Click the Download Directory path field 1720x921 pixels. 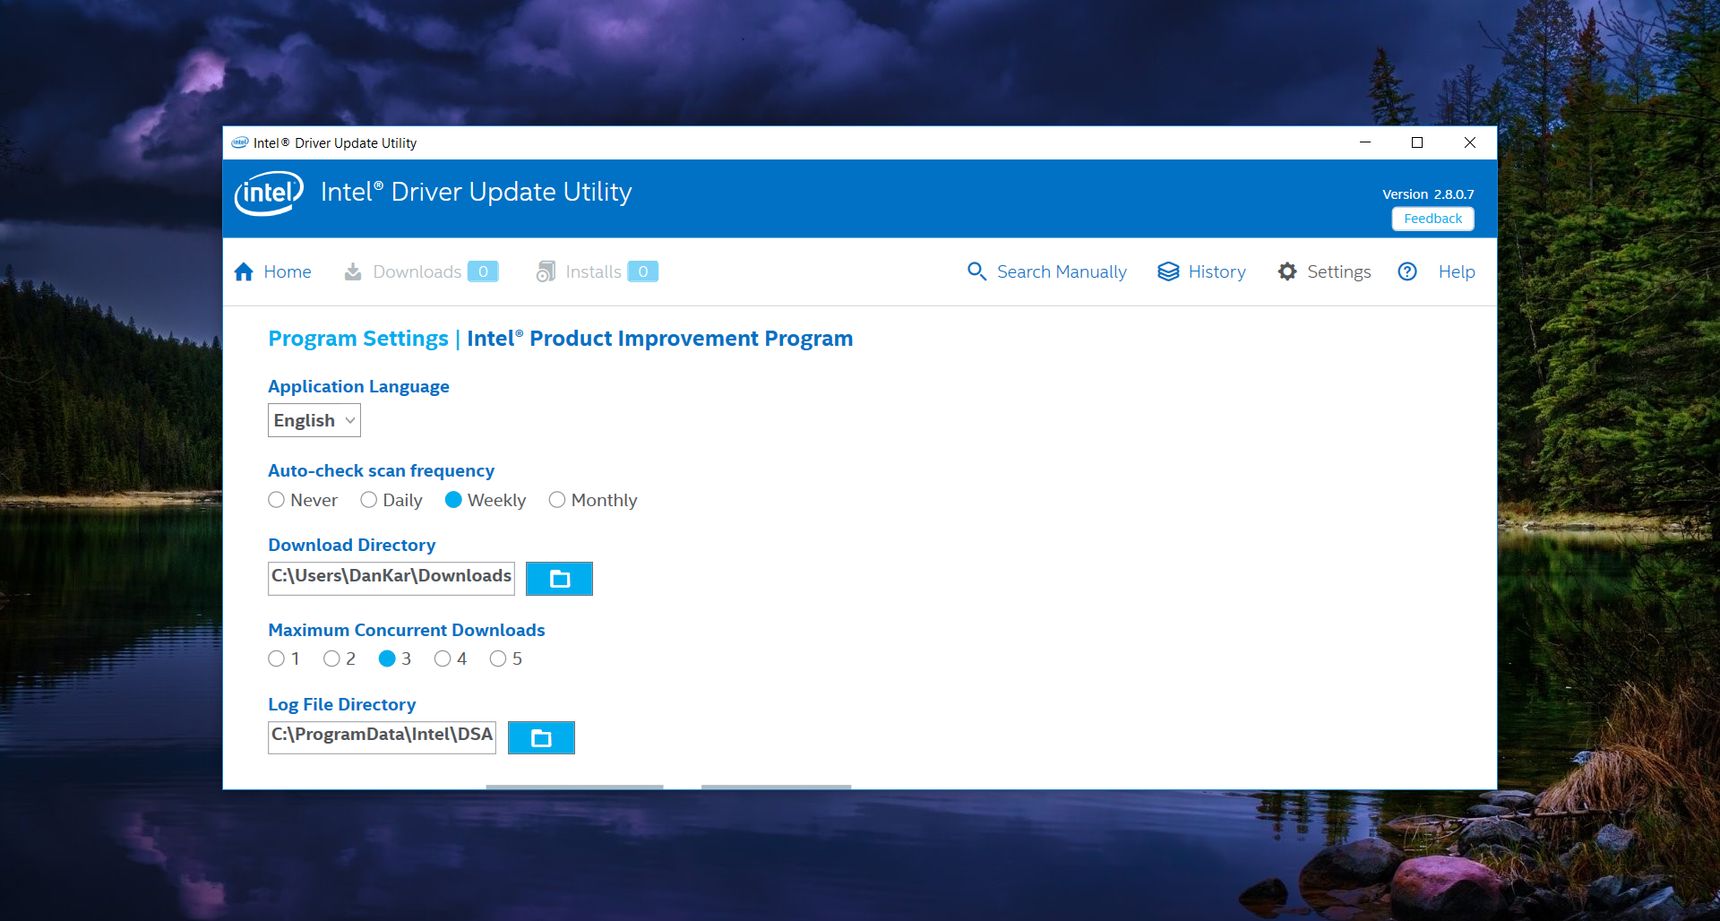click(x=391, y=579)
